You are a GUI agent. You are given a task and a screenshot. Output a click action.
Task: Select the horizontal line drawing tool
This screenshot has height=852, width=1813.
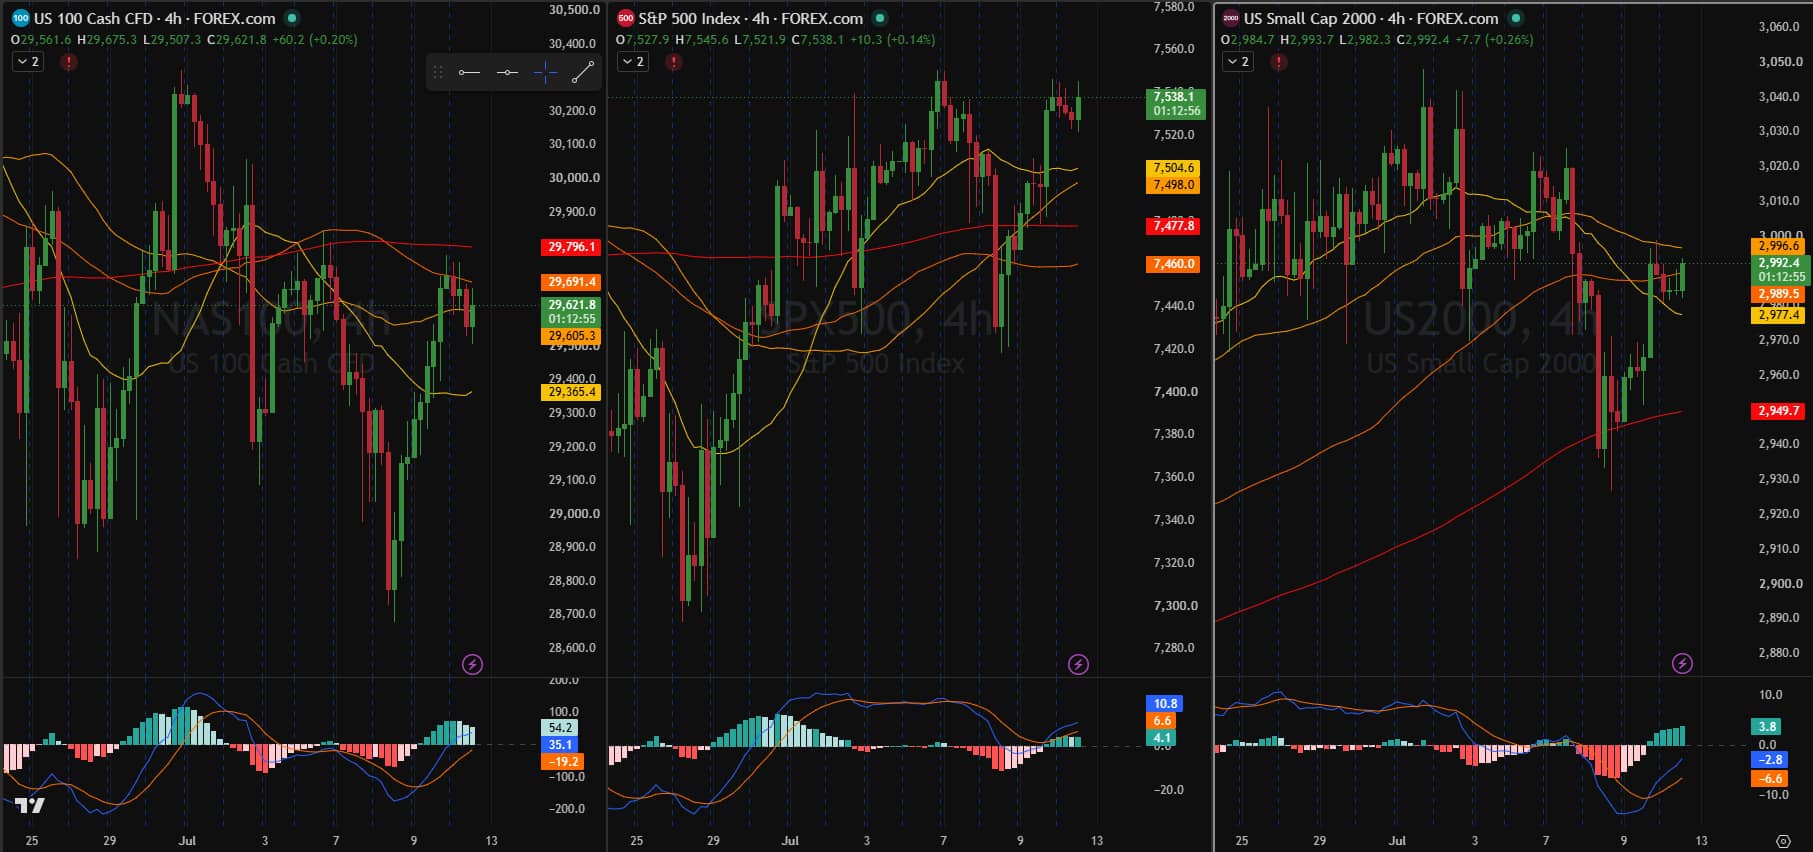507,72
